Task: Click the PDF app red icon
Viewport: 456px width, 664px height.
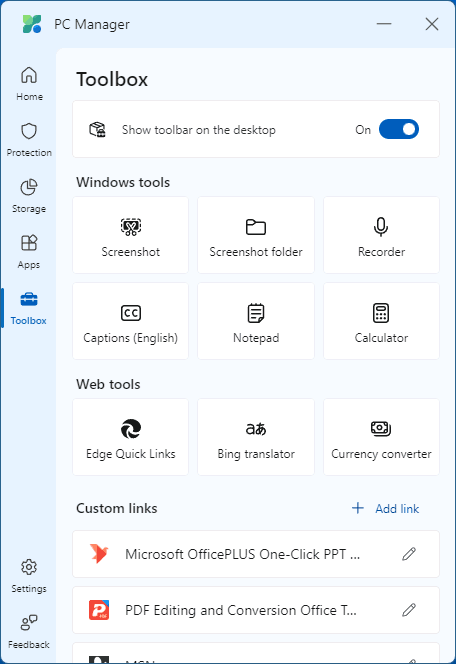Action: (99, 610)
